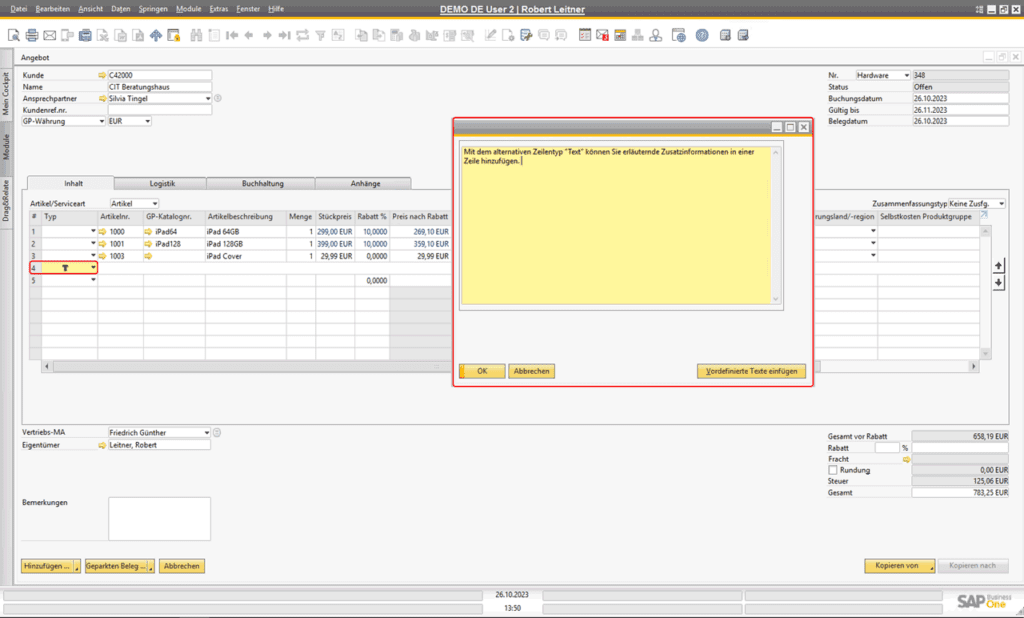Open the Find (binoculars) search icon
1024x618 pixels.
point(196,34)
